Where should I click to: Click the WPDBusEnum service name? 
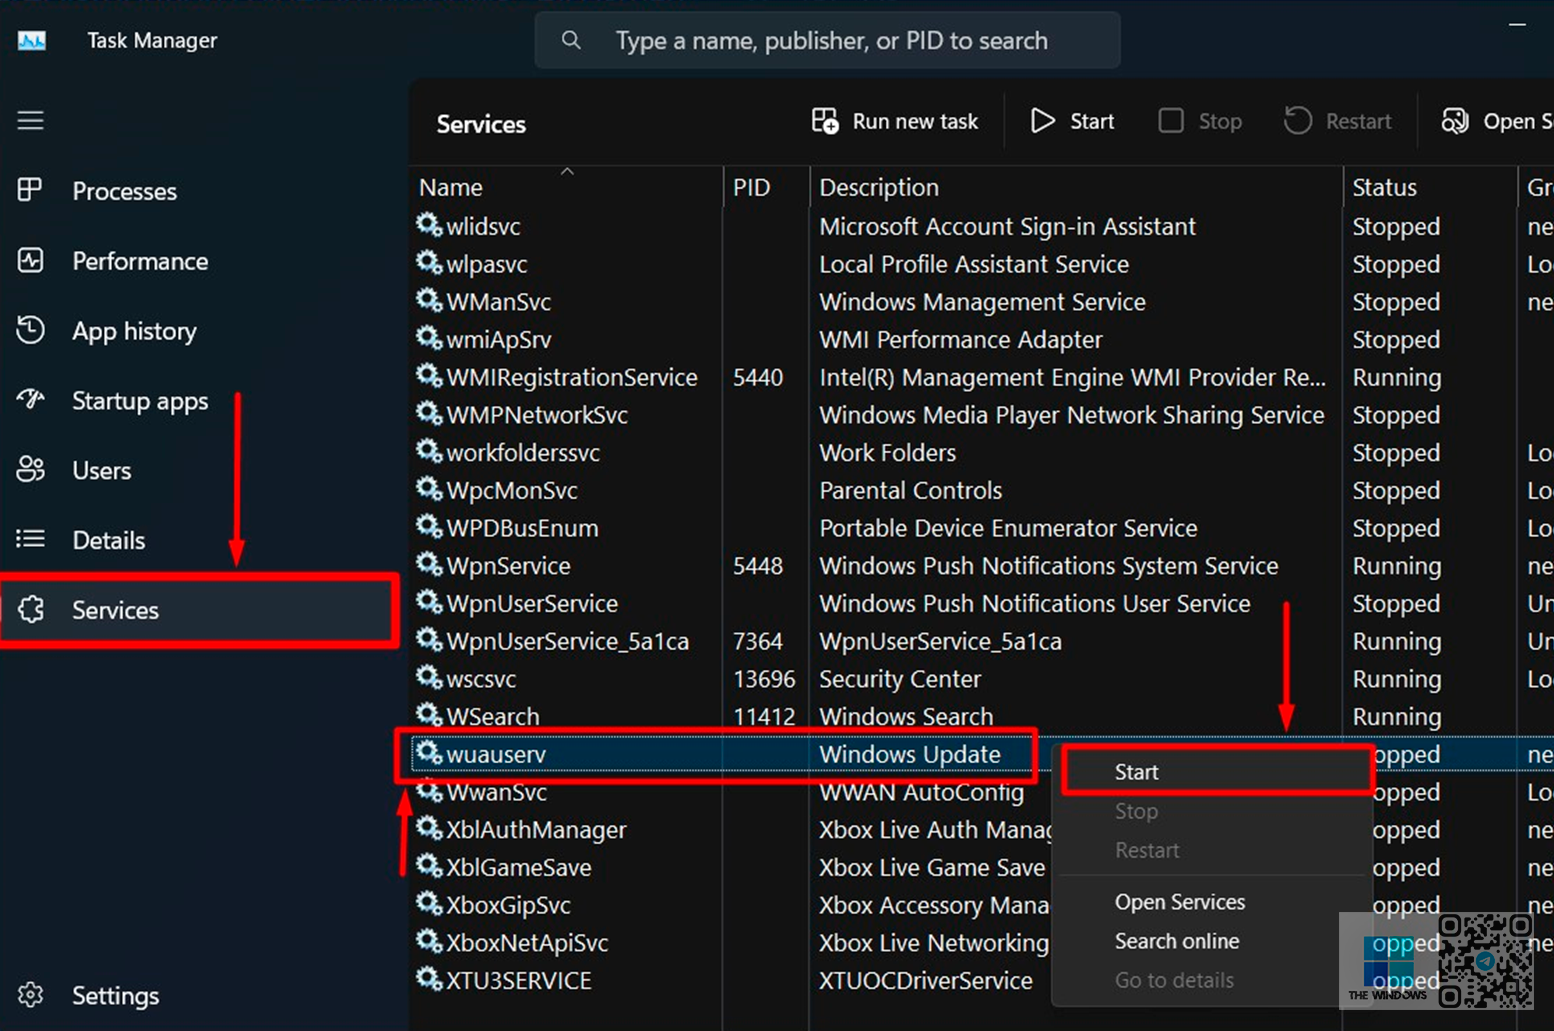[522, 528]
